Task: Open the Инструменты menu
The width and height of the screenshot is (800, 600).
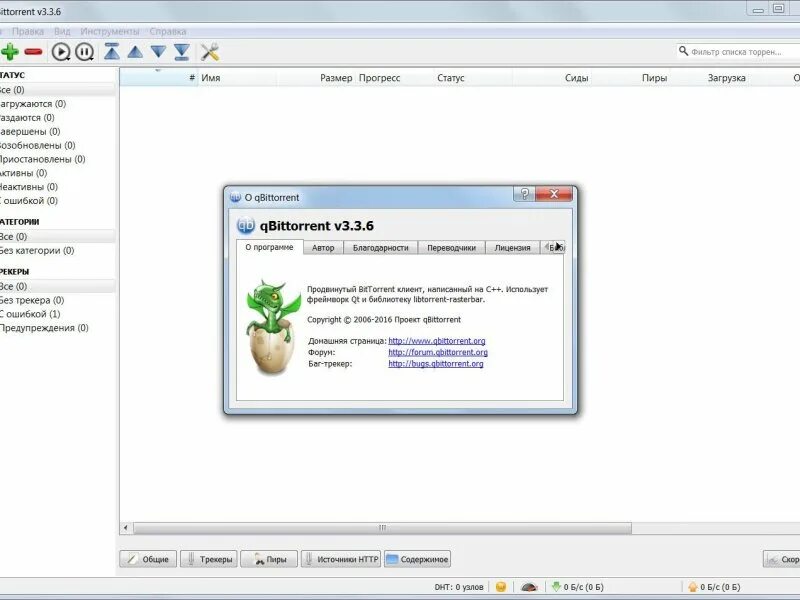Action: (x=110, y=31)
